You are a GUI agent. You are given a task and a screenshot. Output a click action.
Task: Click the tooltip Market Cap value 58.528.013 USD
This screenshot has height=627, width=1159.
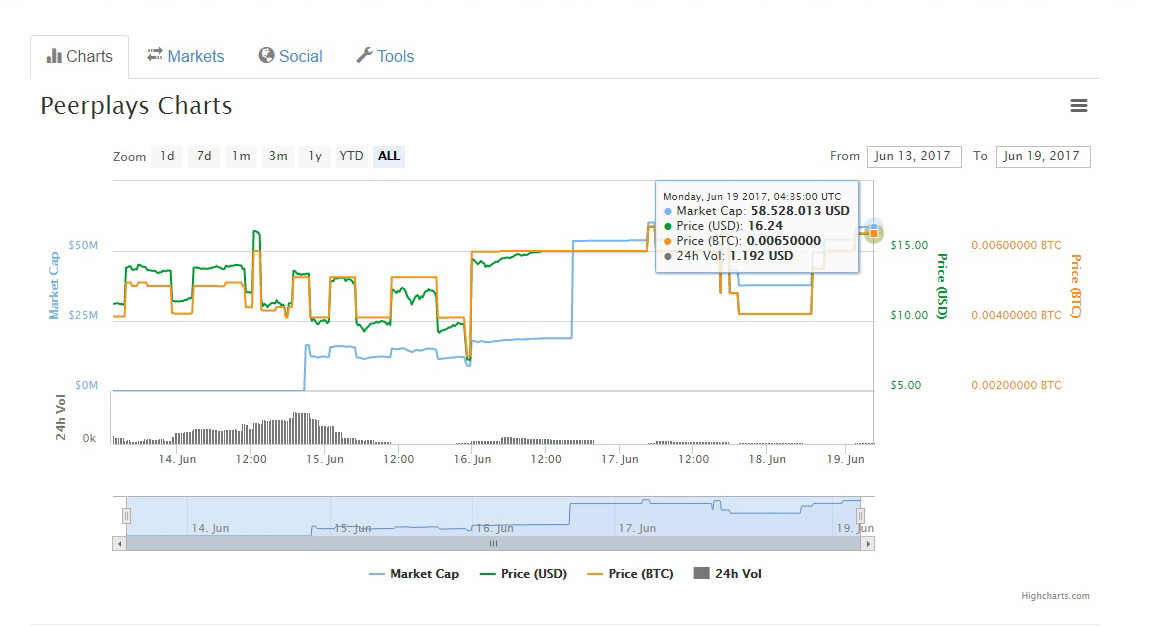pyautogui.click(x=801, y=211)
